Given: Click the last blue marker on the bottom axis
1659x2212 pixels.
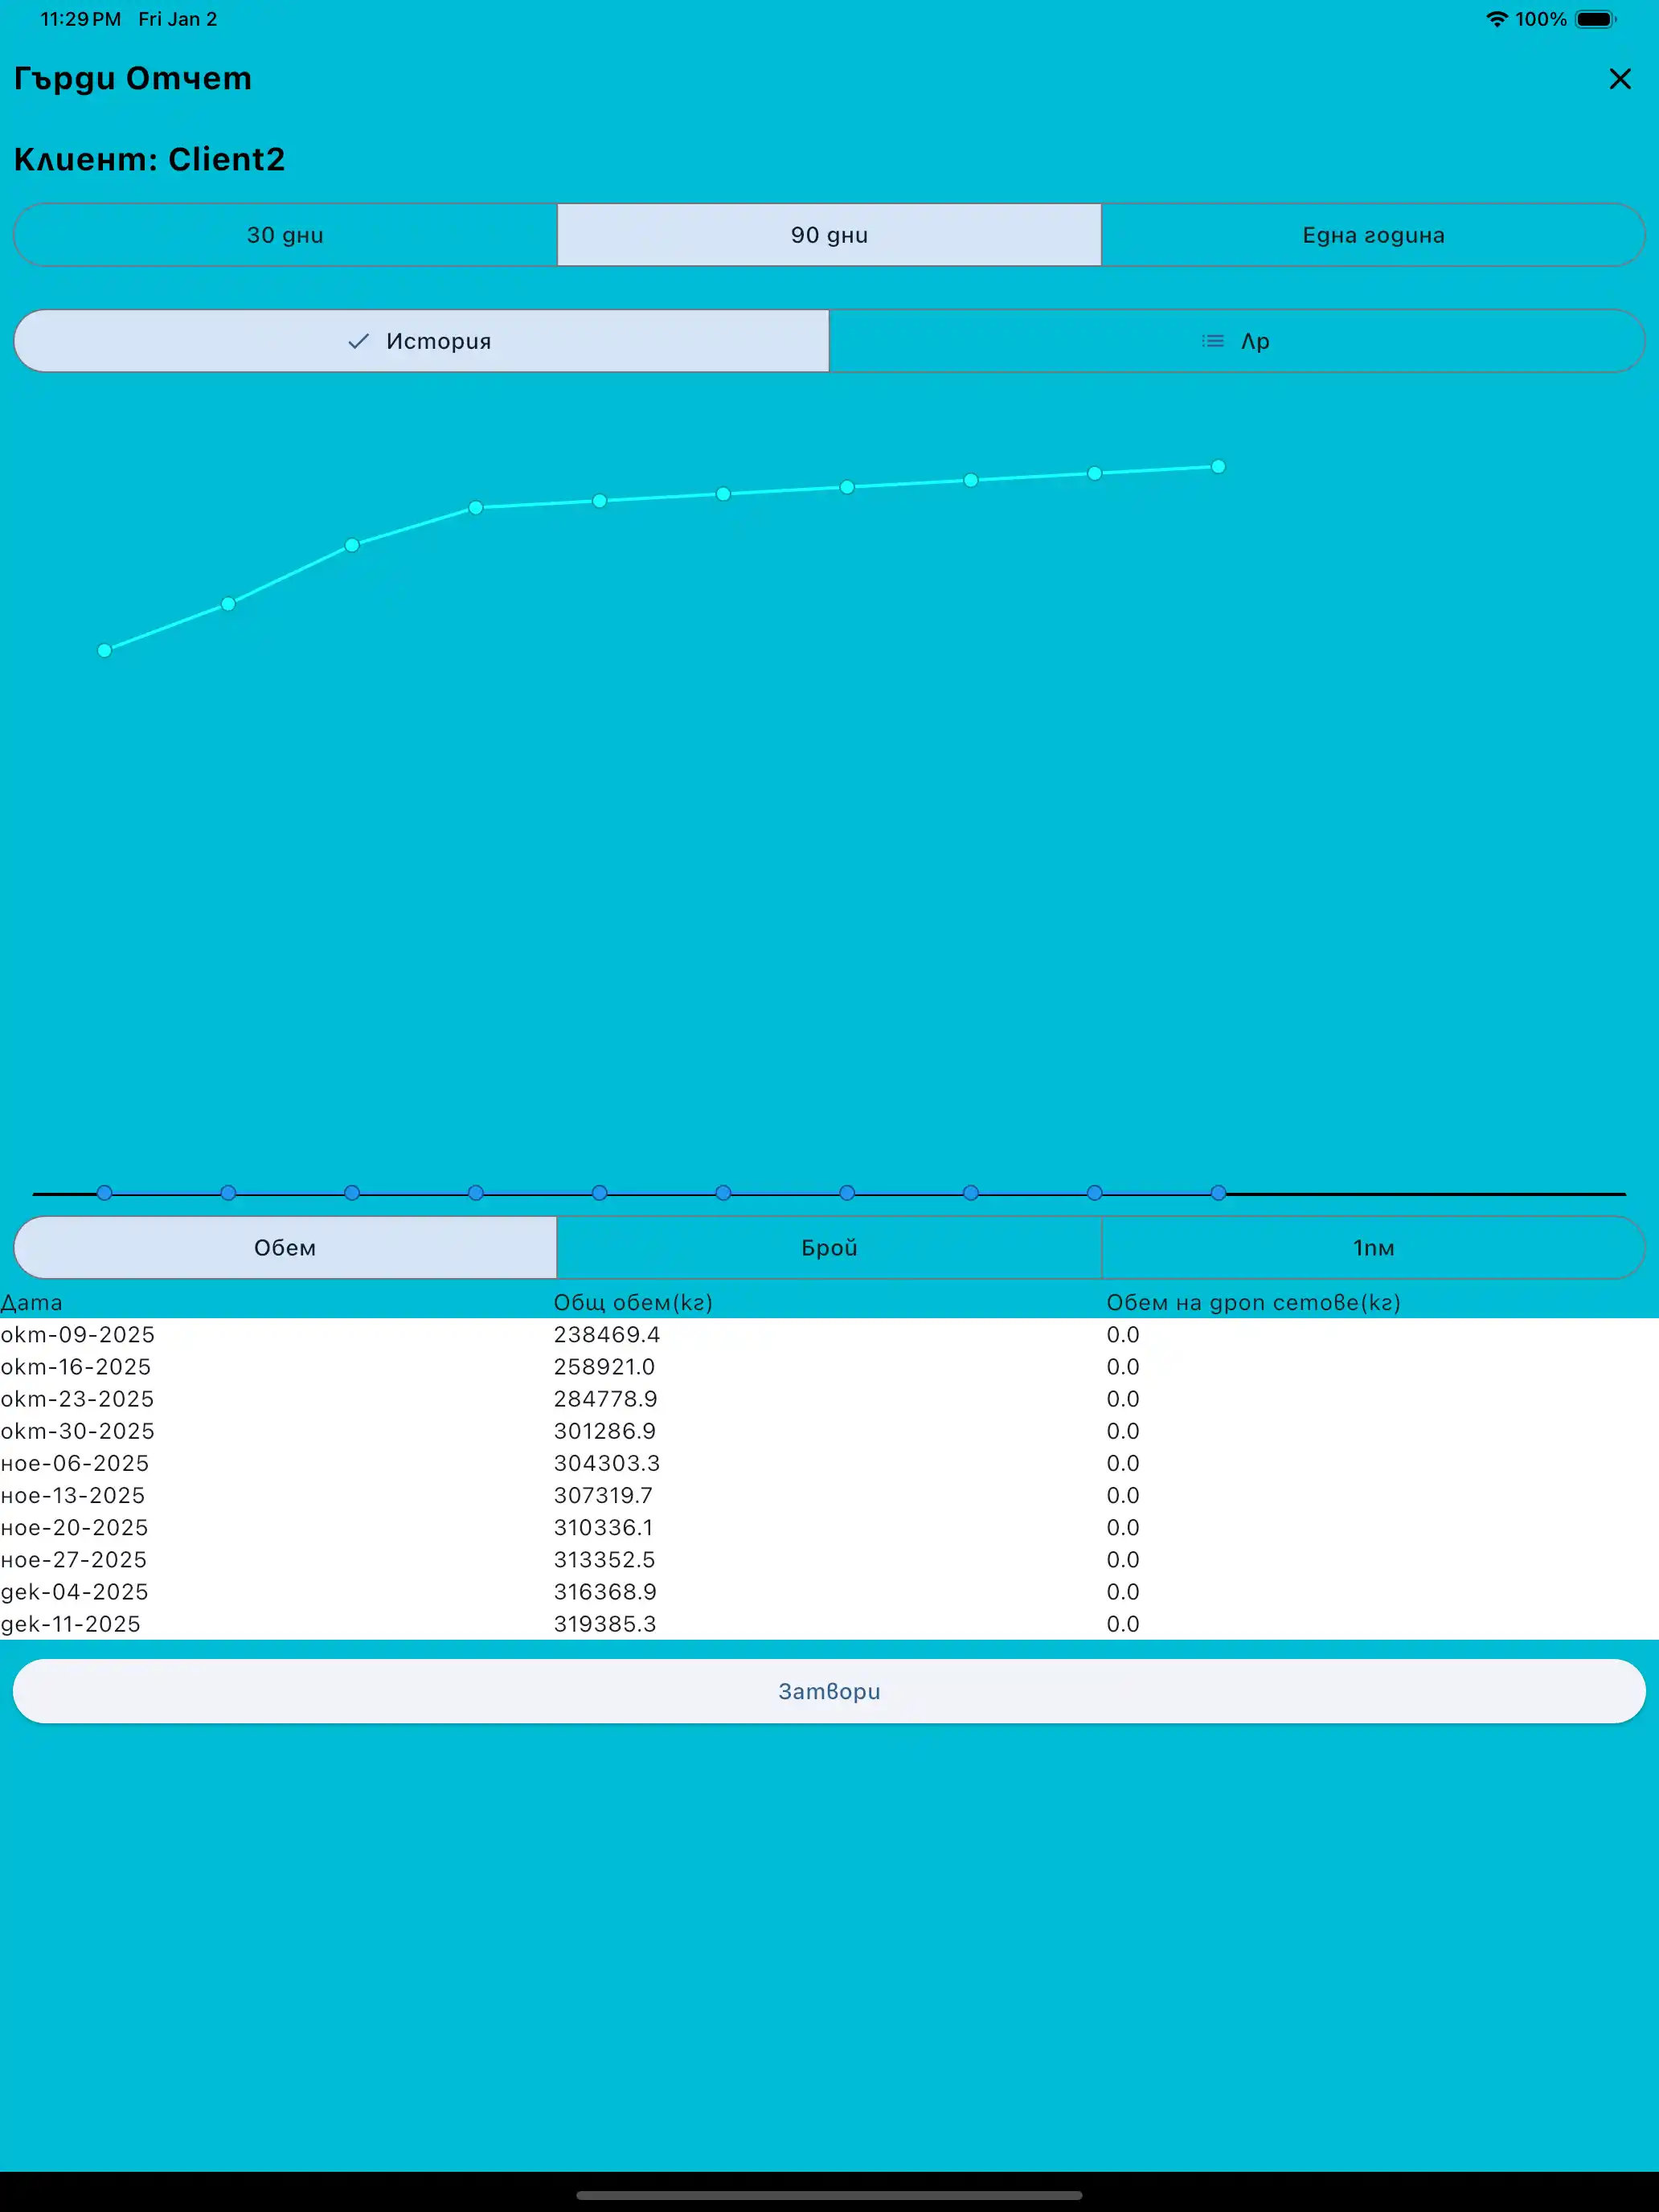Looking at the screenshot, I should tap(1218, 1193).
